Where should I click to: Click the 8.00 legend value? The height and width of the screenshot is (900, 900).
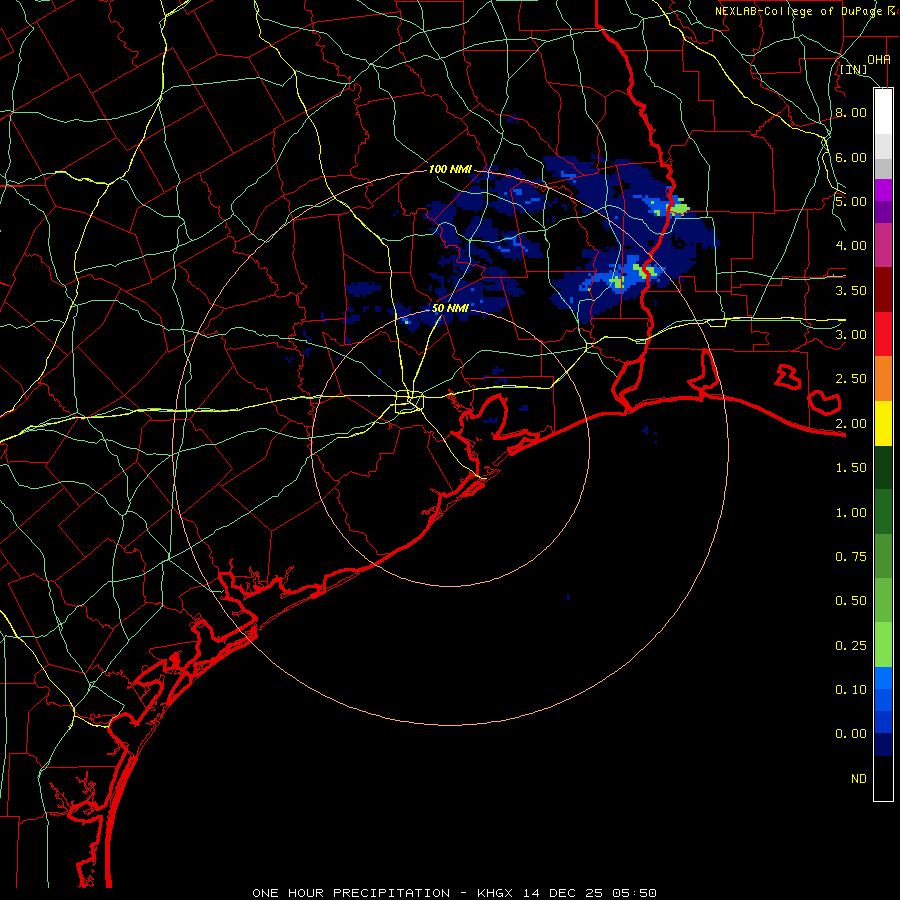click(x=851, y=112)
